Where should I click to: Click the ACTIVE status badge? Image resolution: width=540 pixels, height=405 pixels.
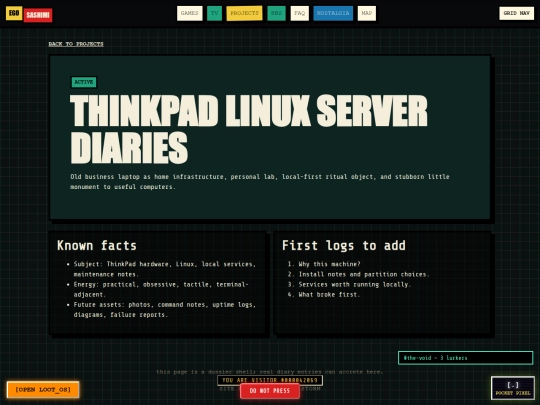[84, 82]
